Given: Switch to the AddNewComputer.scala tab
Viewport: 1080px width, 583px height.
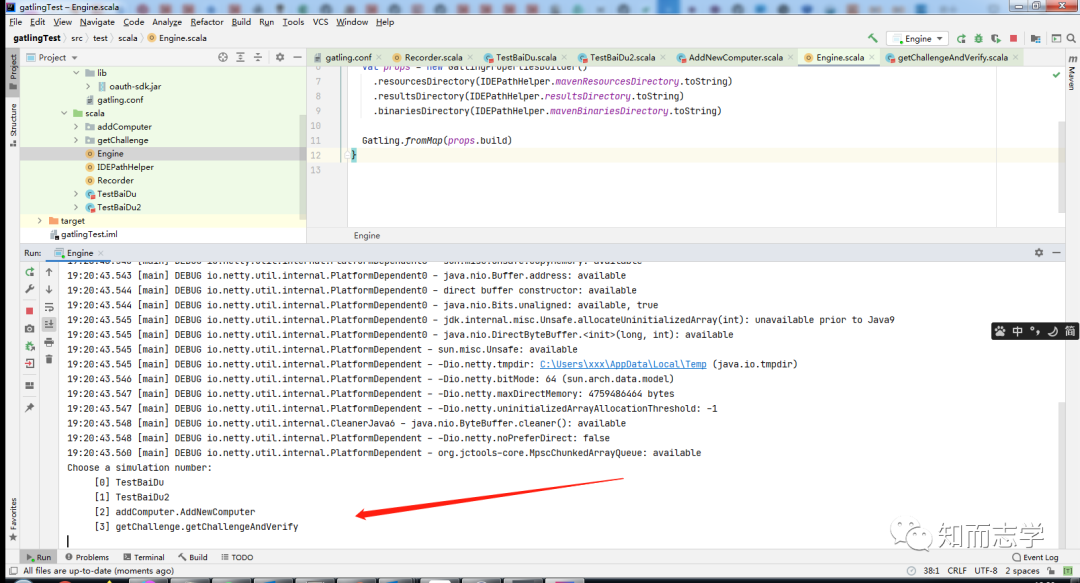Looking at the screenshot, I should point(735,57).
